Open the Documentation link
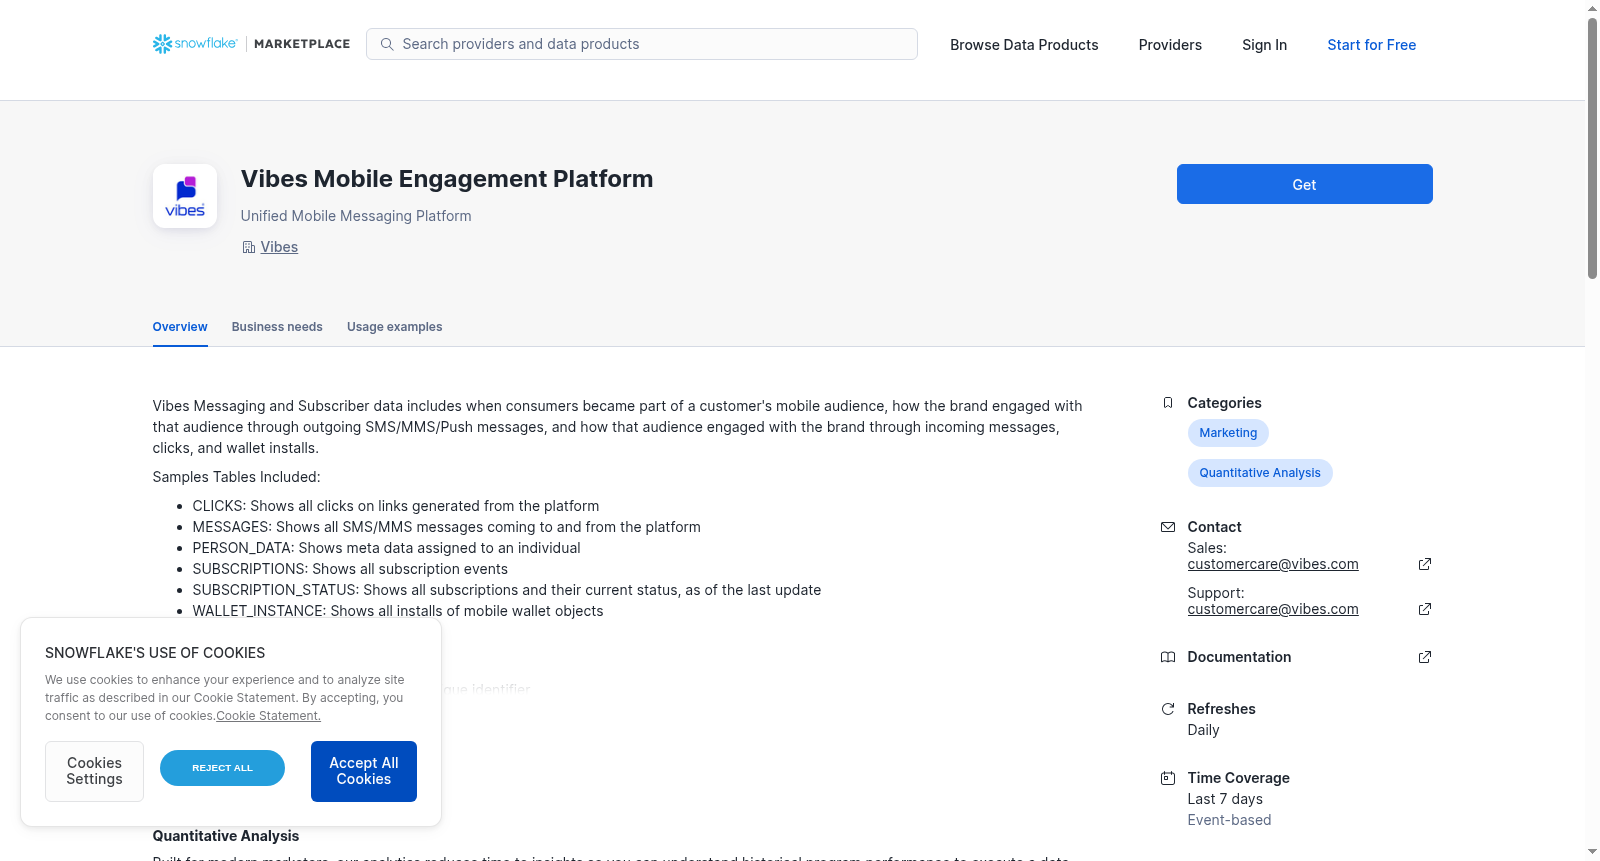Image resolution: width=1600 pixels, height=861 pixels. click(1239, 657)
